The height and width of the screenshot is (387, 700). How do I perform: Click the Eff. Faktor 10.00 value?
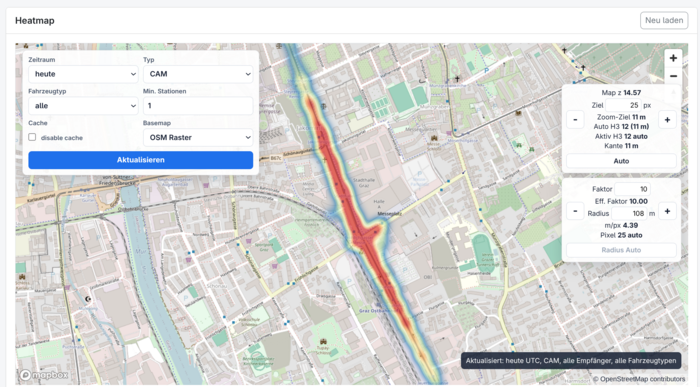click(621, 201)
